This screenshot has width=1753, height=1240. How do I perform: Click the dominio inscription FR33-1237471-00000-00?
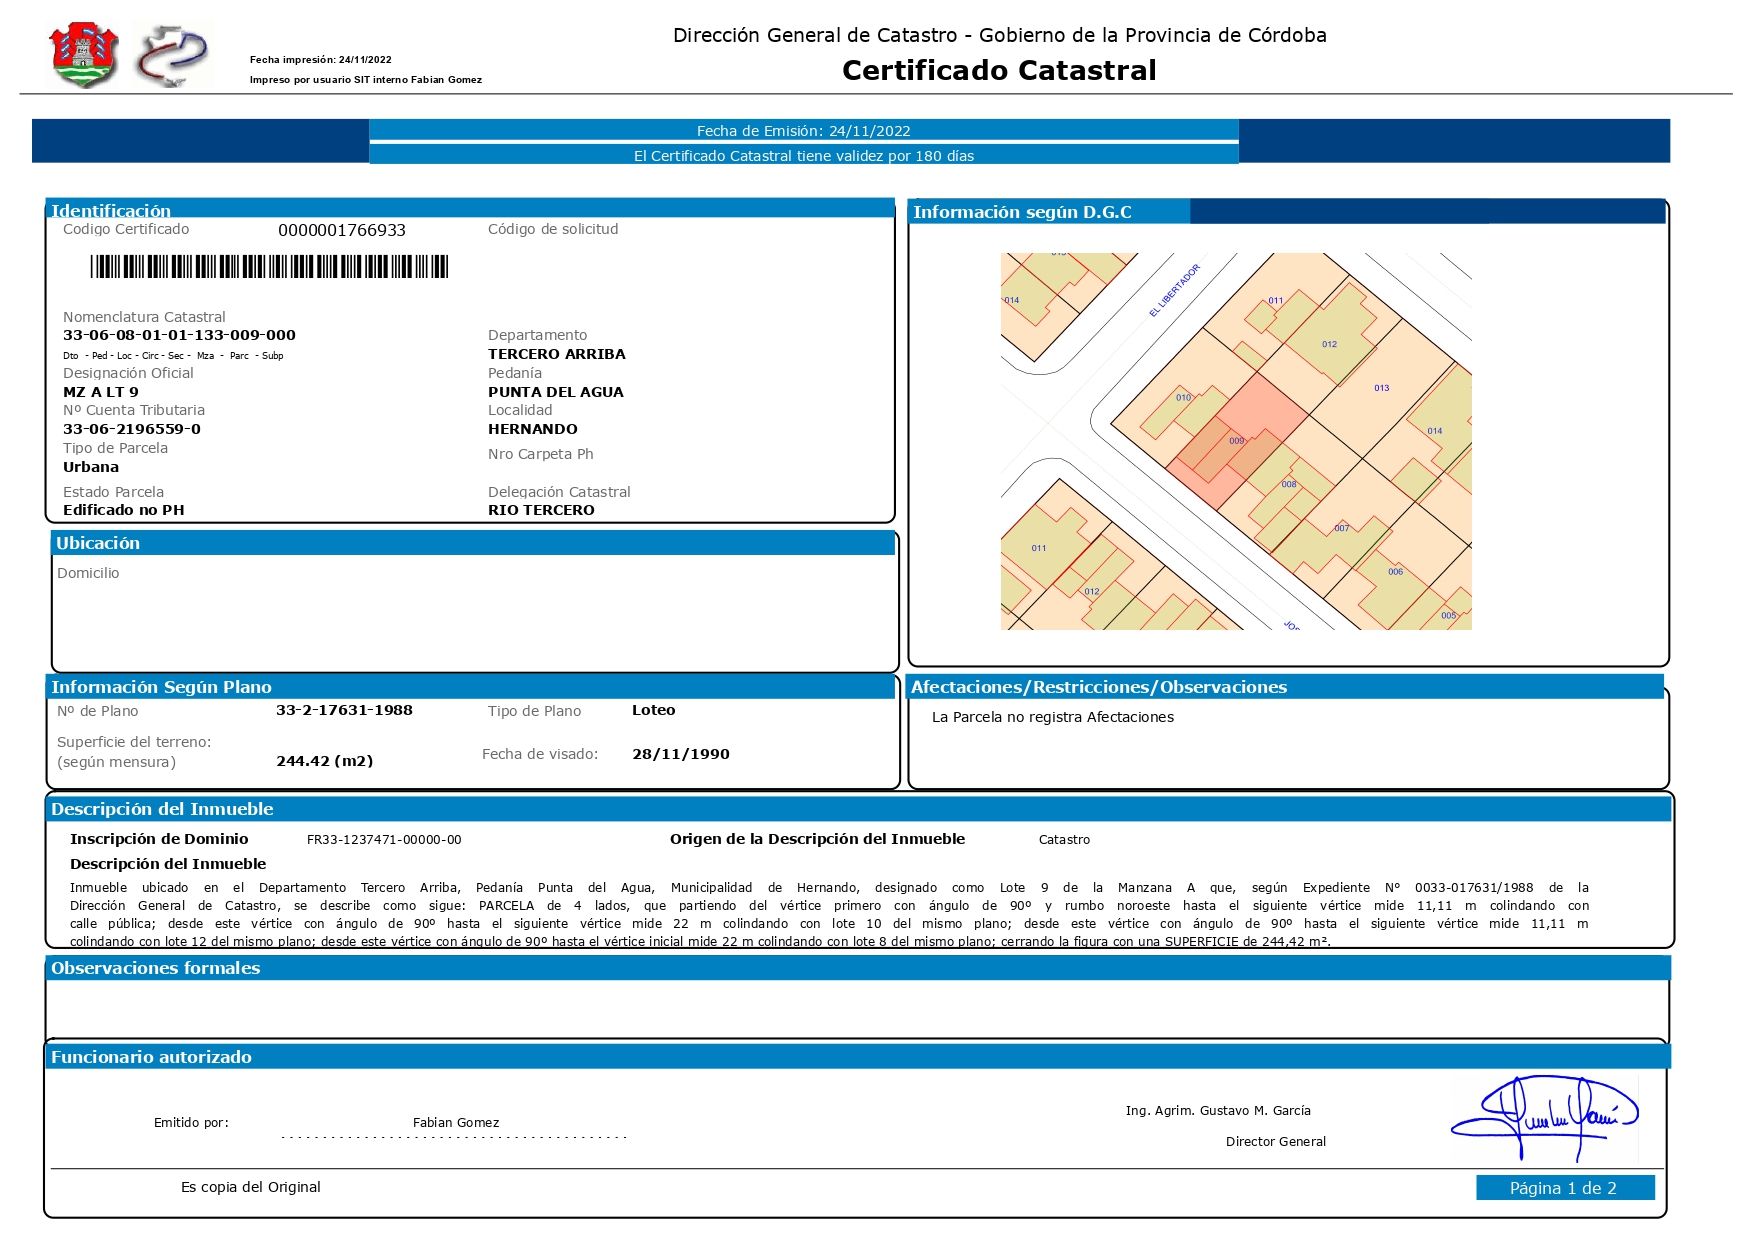[384, 840]
